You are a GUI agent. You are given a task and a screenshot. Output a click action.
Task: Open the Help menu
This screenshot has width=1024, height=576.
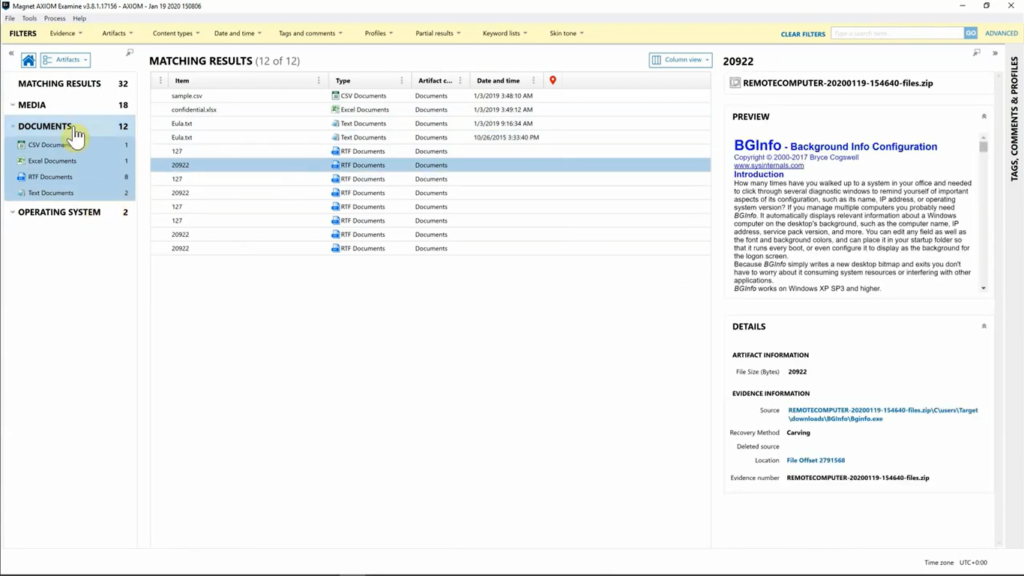pyautogui.click(x=79, y=18)
